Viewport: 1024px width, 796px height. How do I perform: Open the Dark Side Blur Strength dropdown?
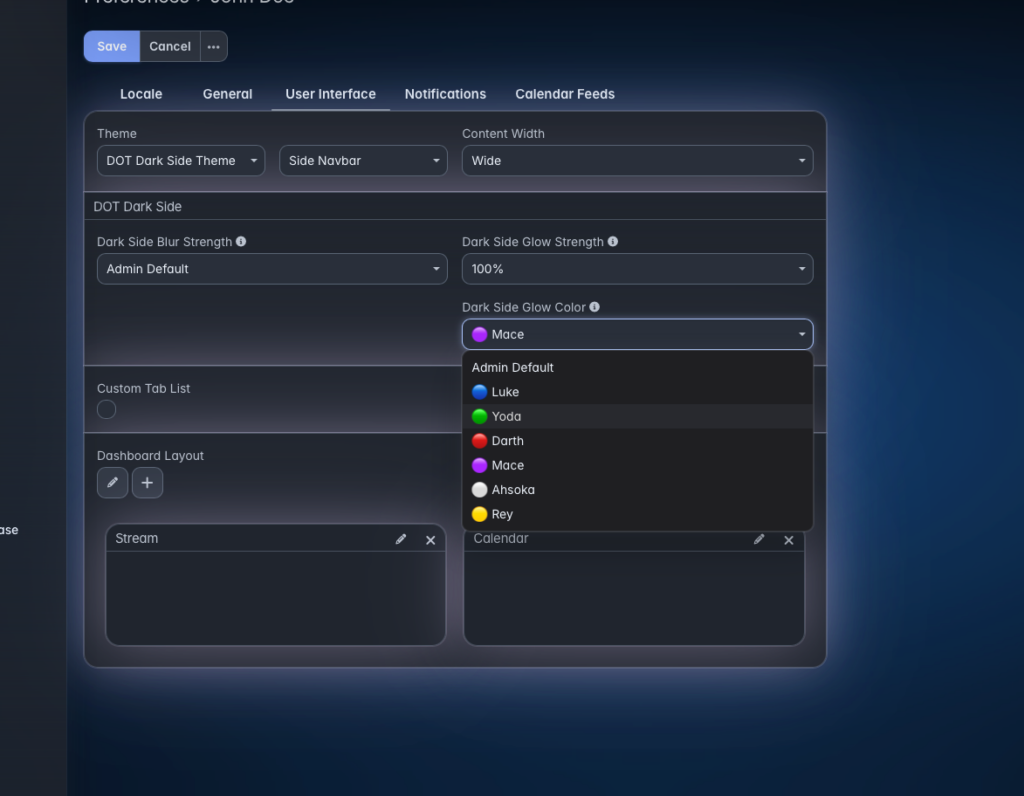click(x=272, y=269)
